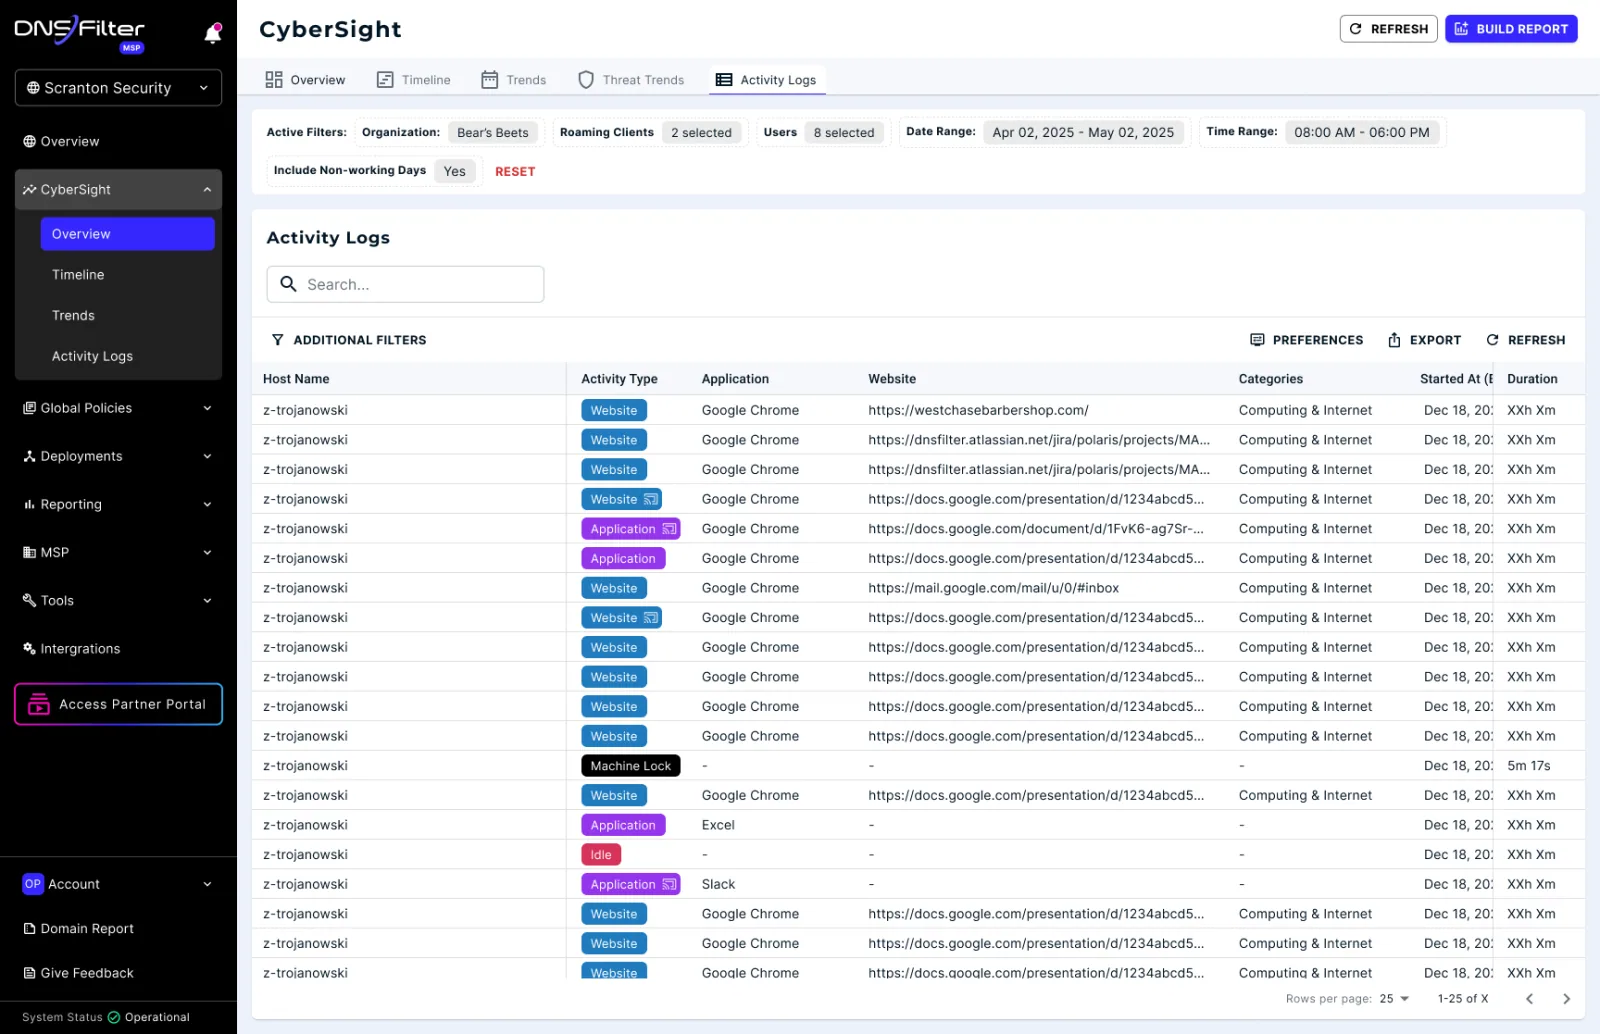Click the Tools wrench icon
Screen dimensions: 1600x1034
(30, 600)
